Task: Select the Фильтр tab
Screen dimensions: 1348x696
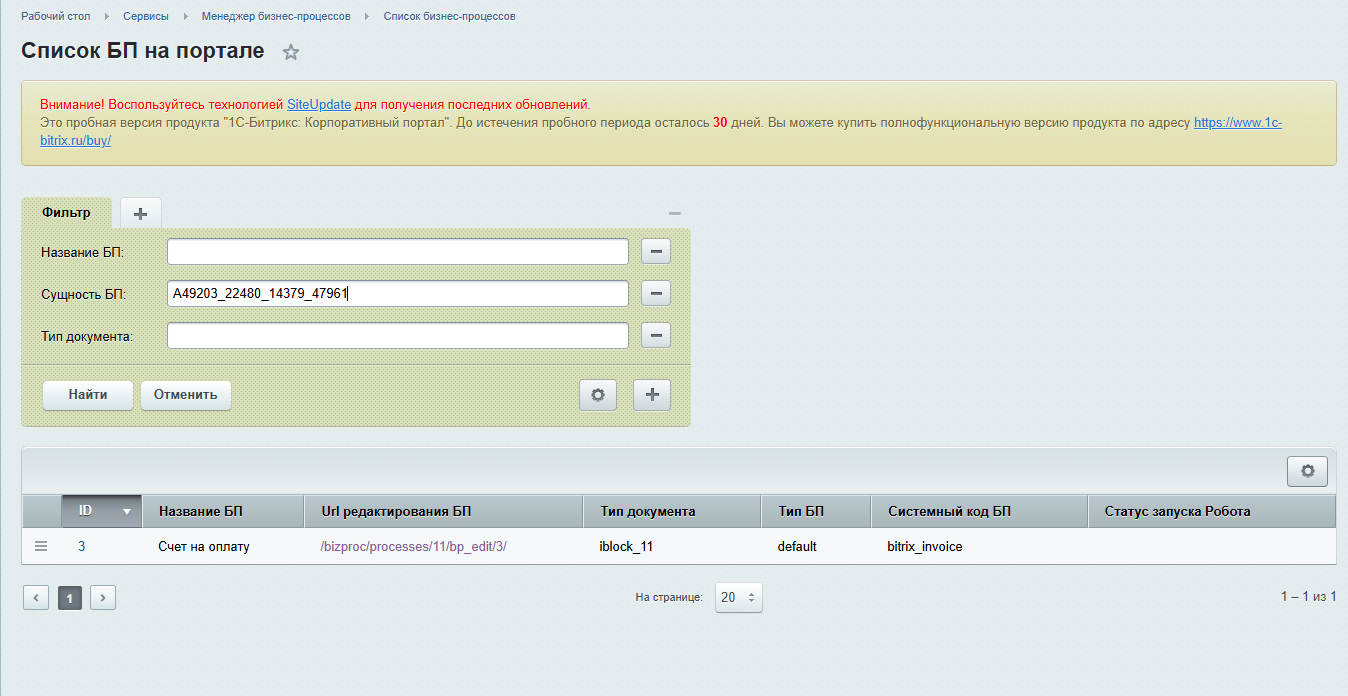Action: [66, 213]
